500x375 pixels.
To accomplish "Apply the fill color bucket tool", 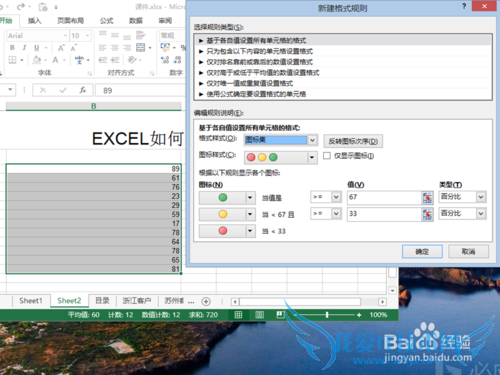I will tap(36, 60).
